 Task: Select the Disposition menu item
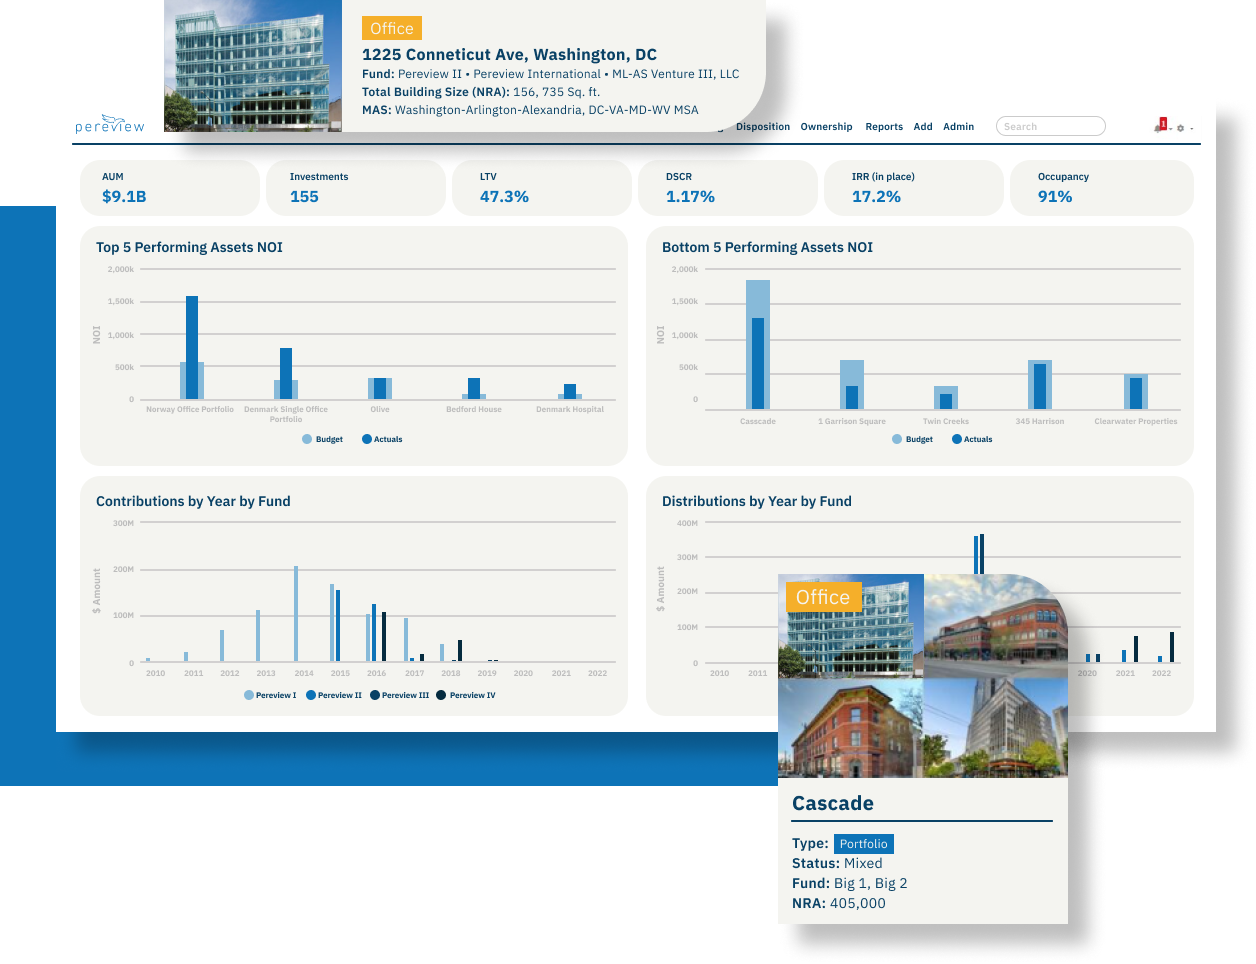(x=763, y=126)
